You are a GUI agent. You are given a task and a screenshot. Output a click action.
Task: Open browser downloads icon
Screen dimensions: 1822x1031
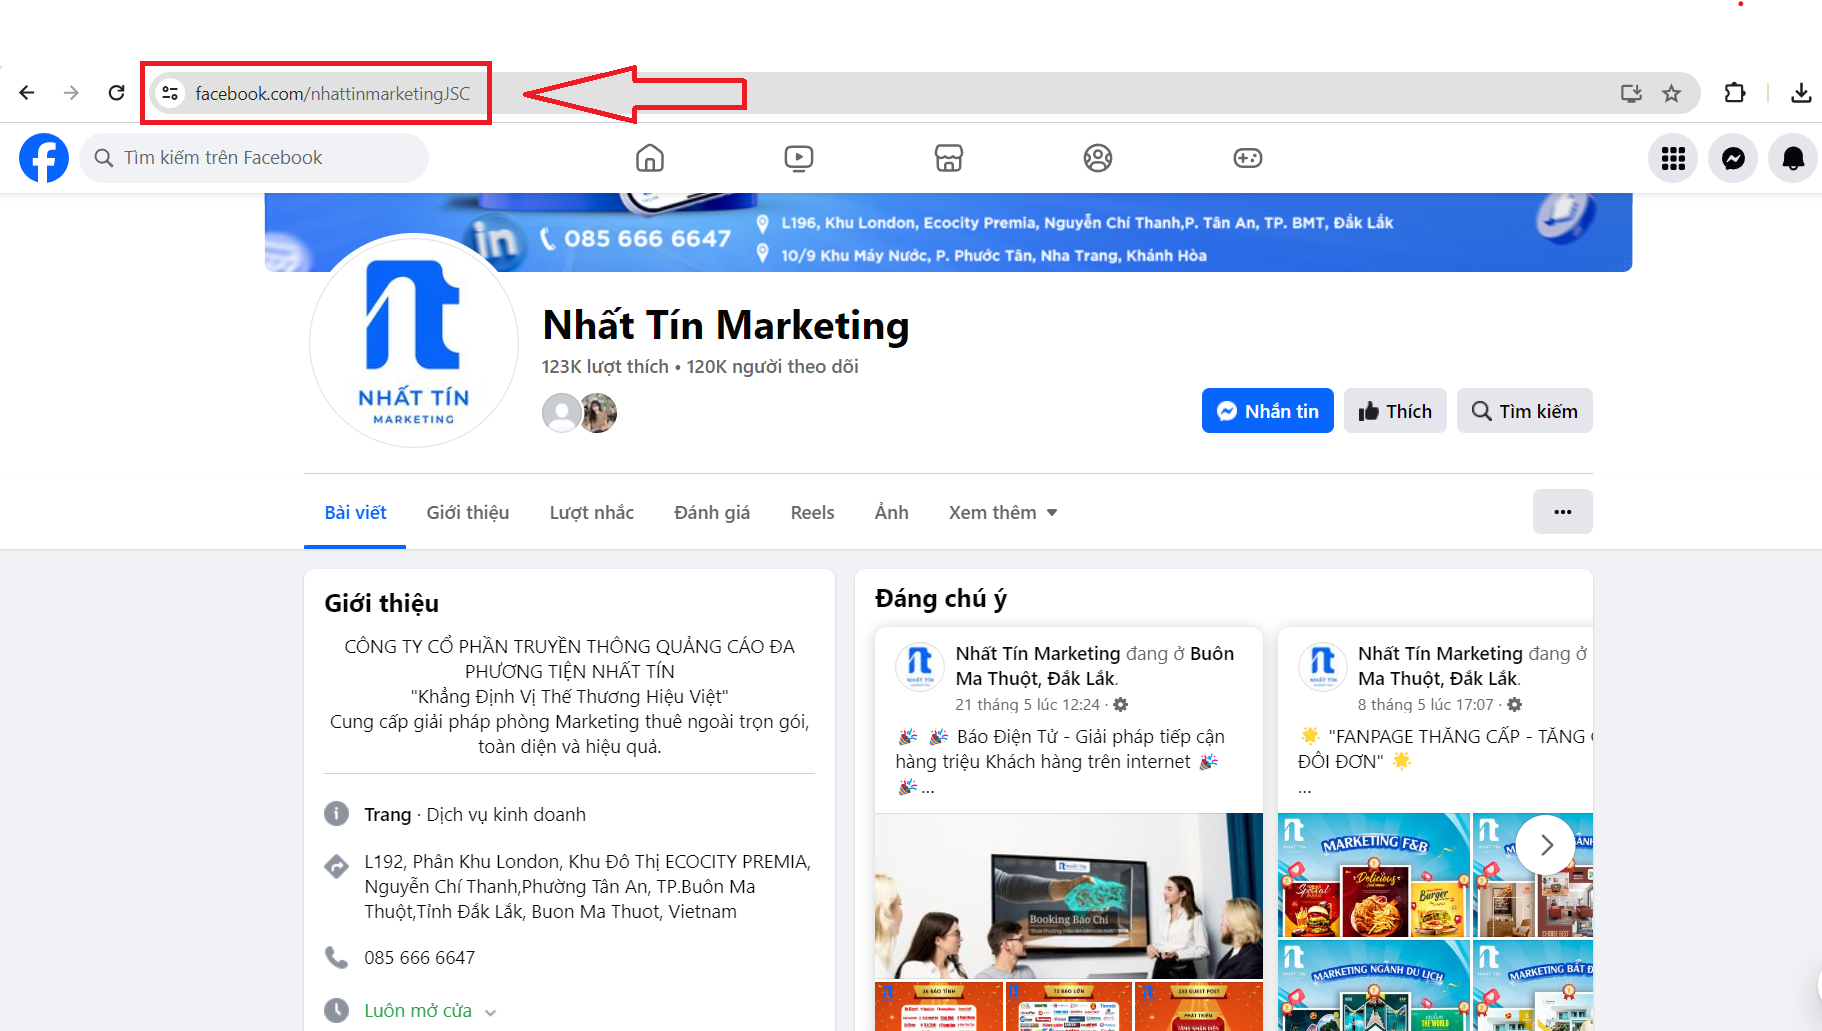click(1801, 93)
